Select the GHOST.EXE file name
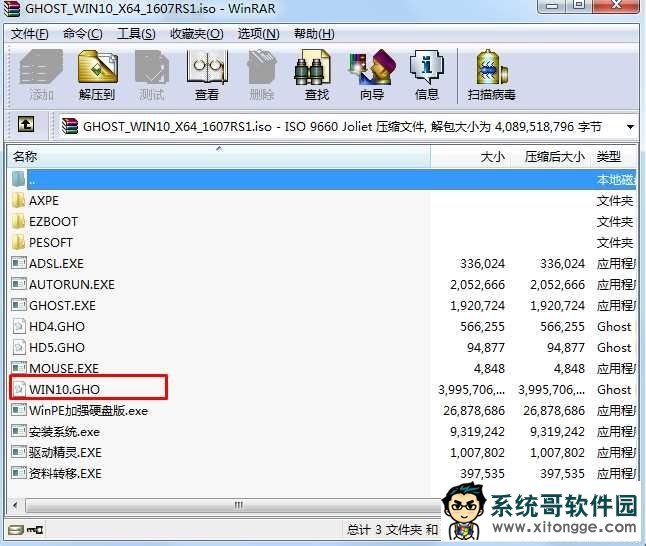646x546 pixels. click(x=62, y=305)
